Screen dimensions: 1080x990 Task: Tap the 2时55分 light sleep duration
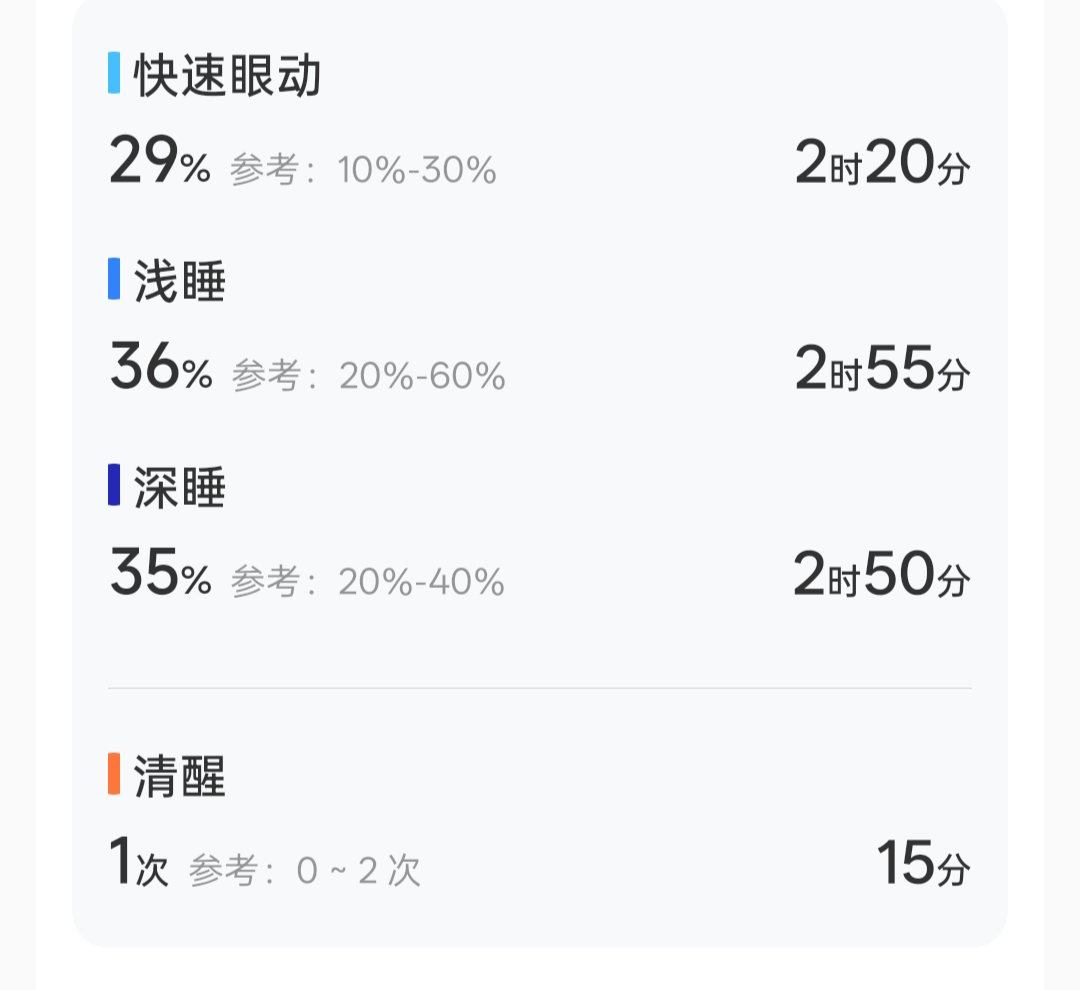(x=882, y=368)
